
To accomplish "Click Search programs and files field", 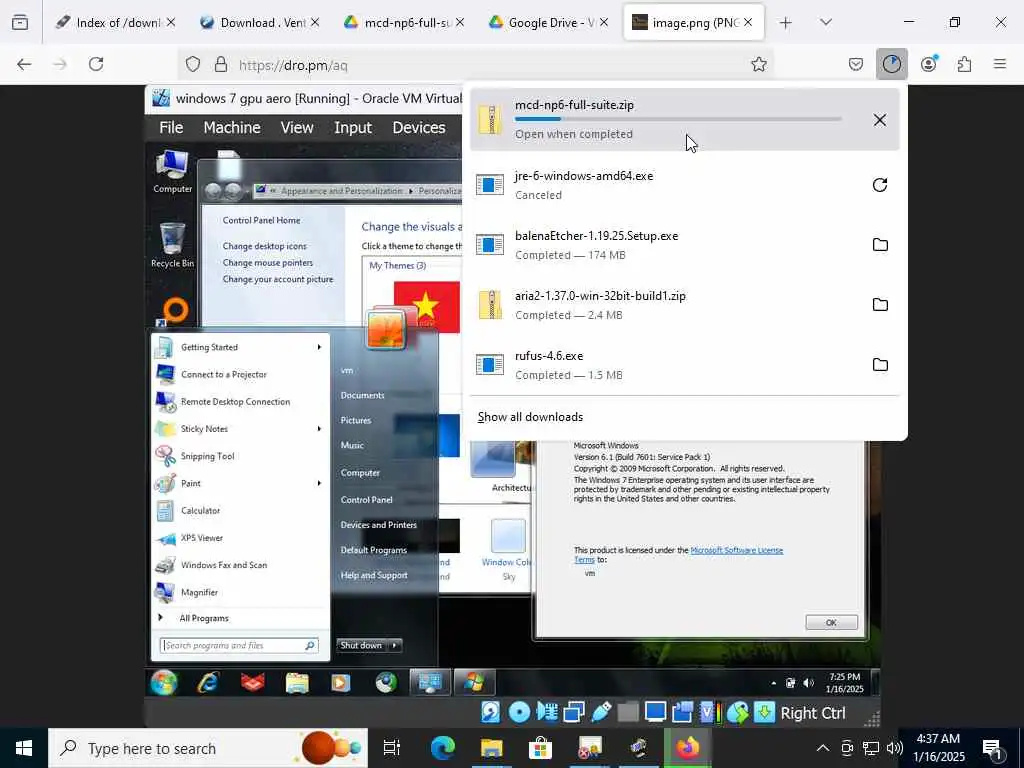I will tap(239, 645).
